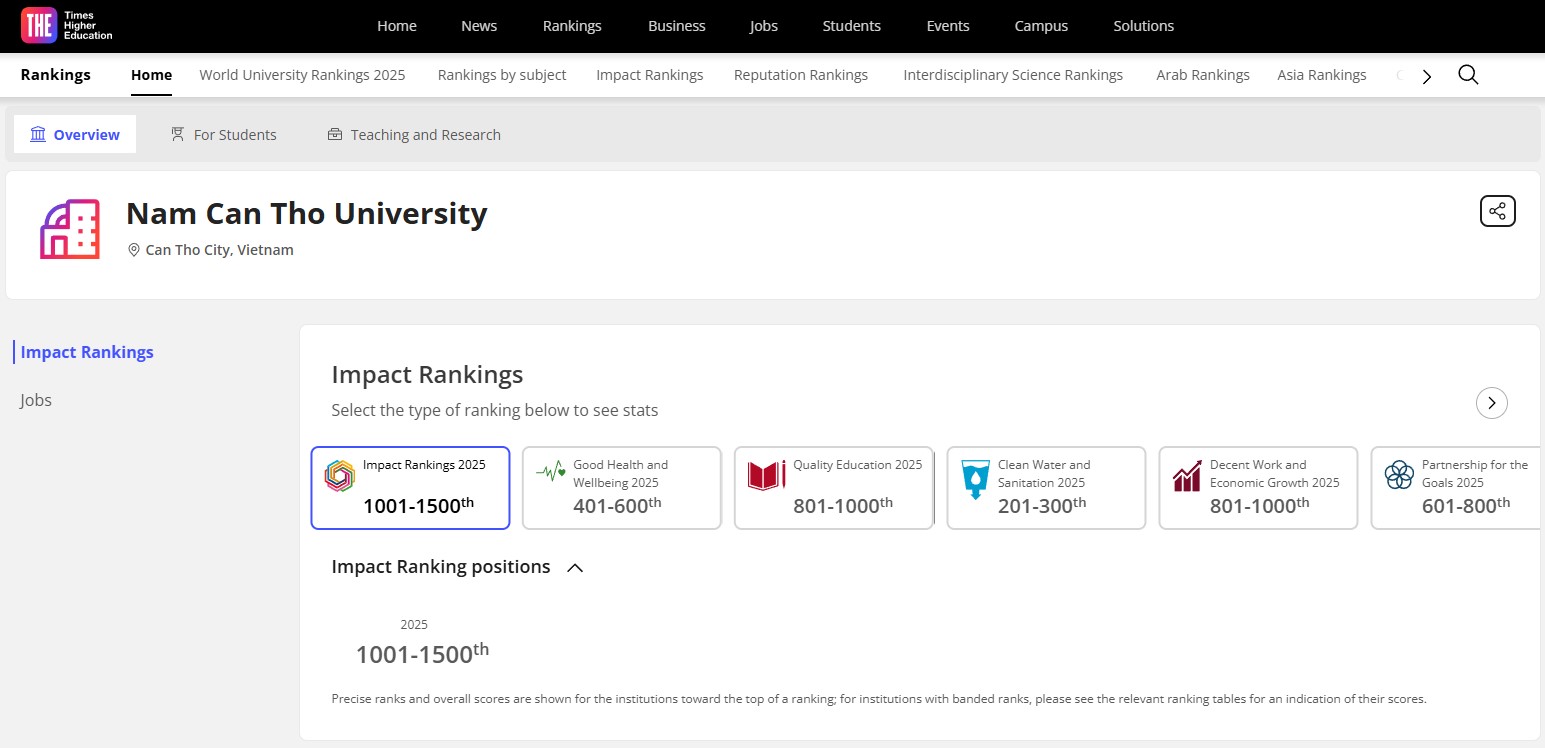Viewport: 1545px width, 748px height.
Task: Click the Impact Rankings 2025 hexagon icon
Action: [340, 476]
